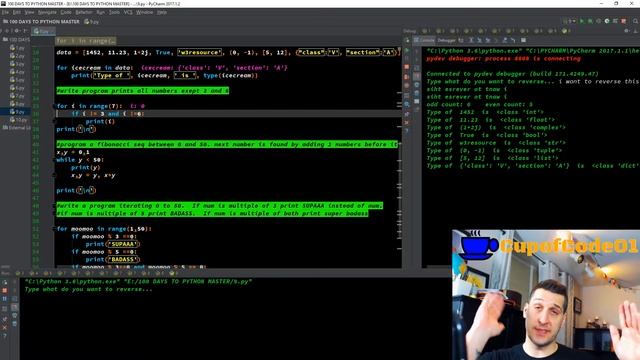Click the Rerun icon in Run panel
Viewport: 640px width, 360px height.
[4, 282]
